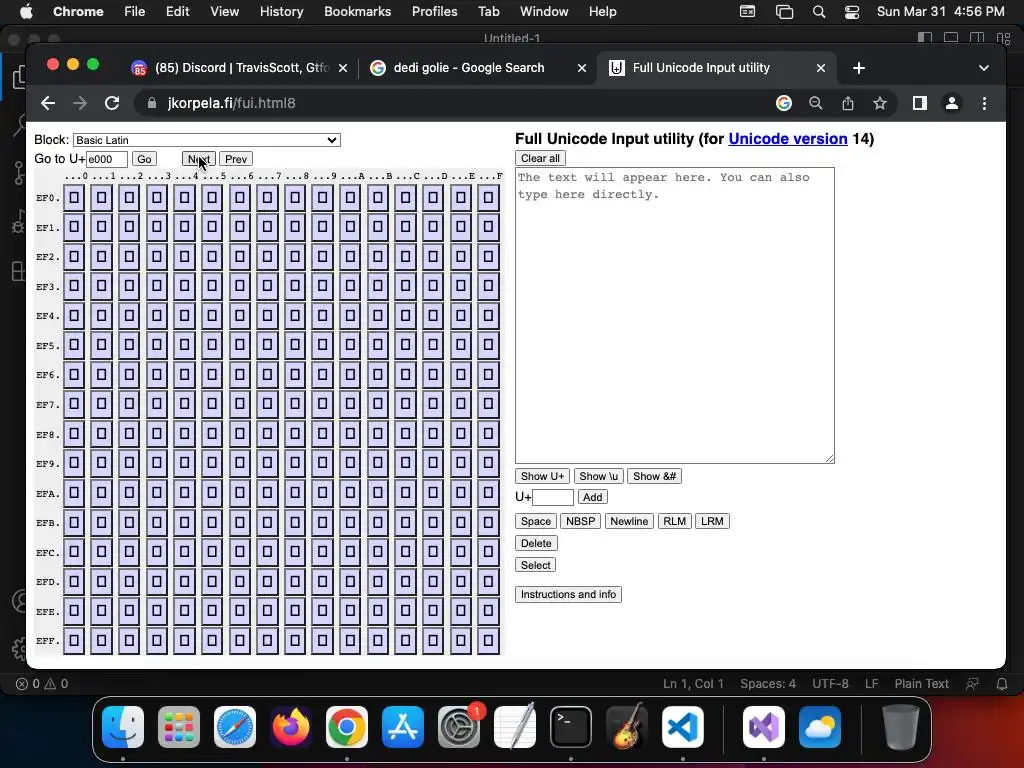The width and height of the screenshot is (1024, 768).
Task: Click into the large text output area
Action: (675, 315)
